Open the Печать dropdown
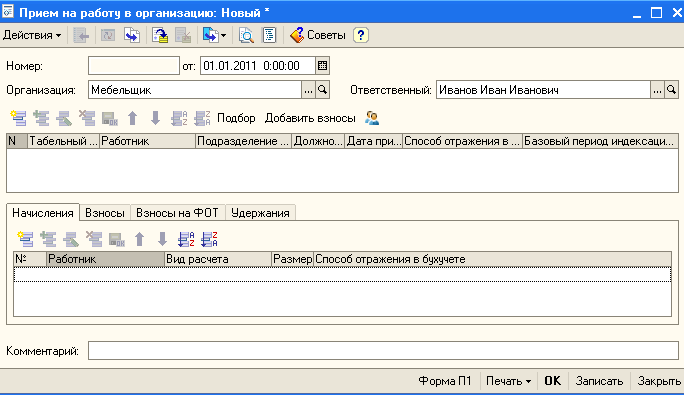684x395 pixels. point(508,381)
